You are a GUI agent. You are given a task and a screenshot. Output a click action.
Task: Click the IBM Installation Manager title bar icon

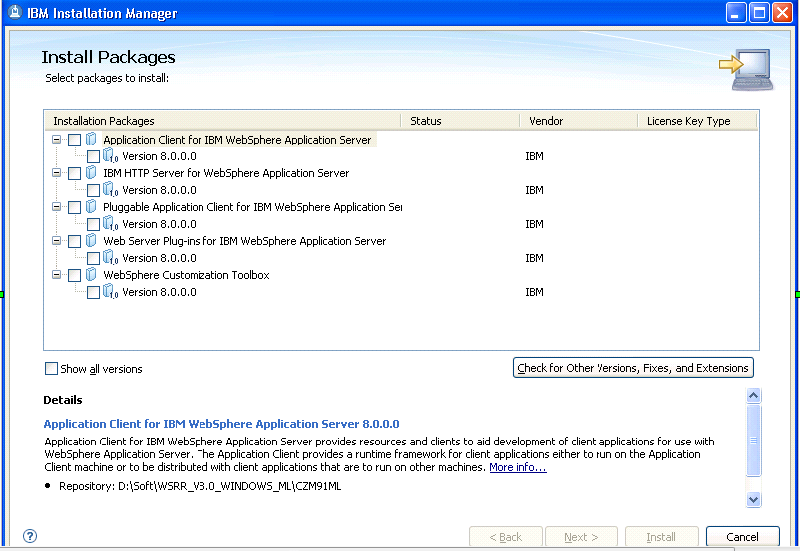pos(15,12)
